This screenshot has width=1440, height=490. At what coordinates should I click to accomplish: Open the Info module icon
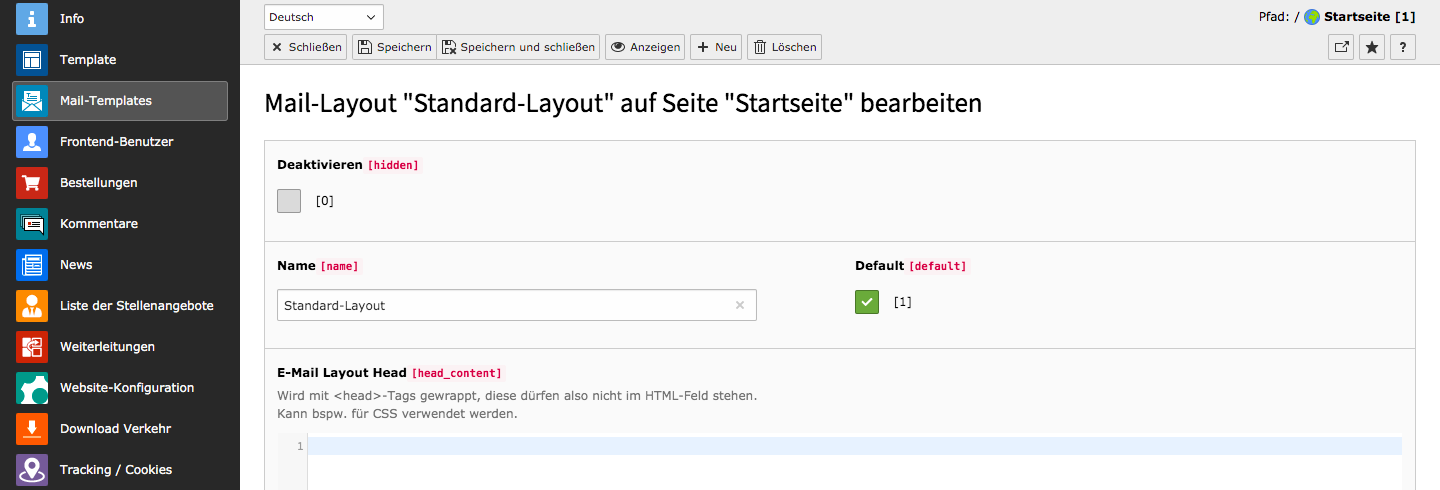click(32, 19)
